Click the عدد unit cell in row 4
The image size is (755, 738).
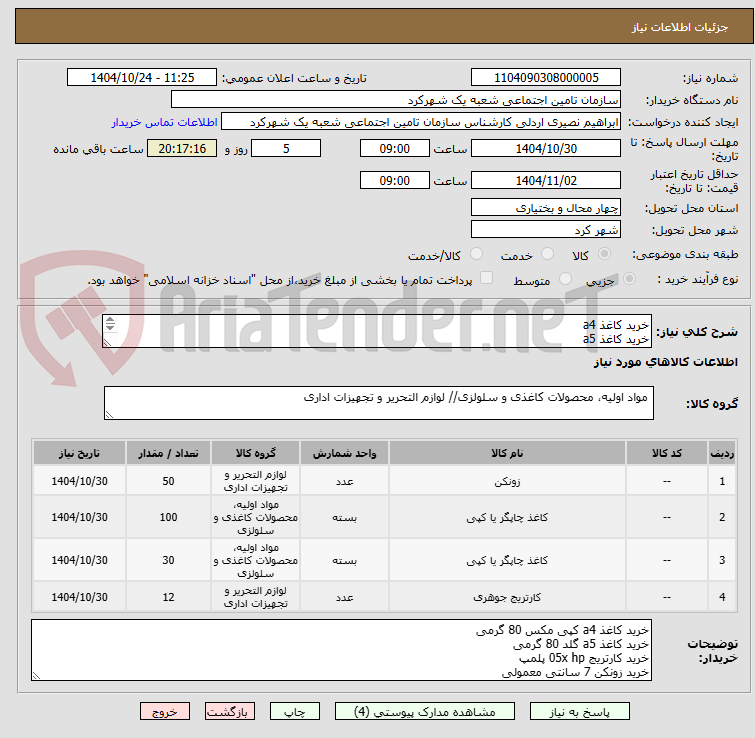tap(344, 597)
